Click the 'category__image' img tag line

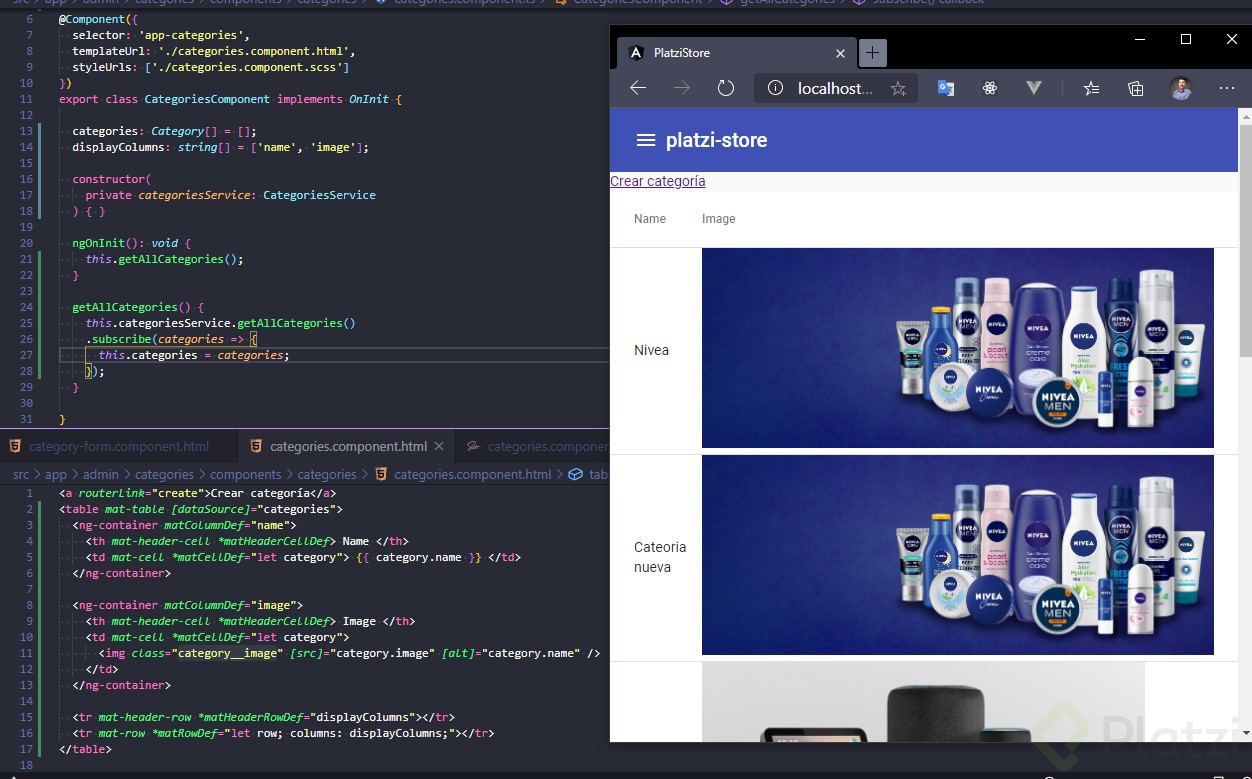coord(349,653)
